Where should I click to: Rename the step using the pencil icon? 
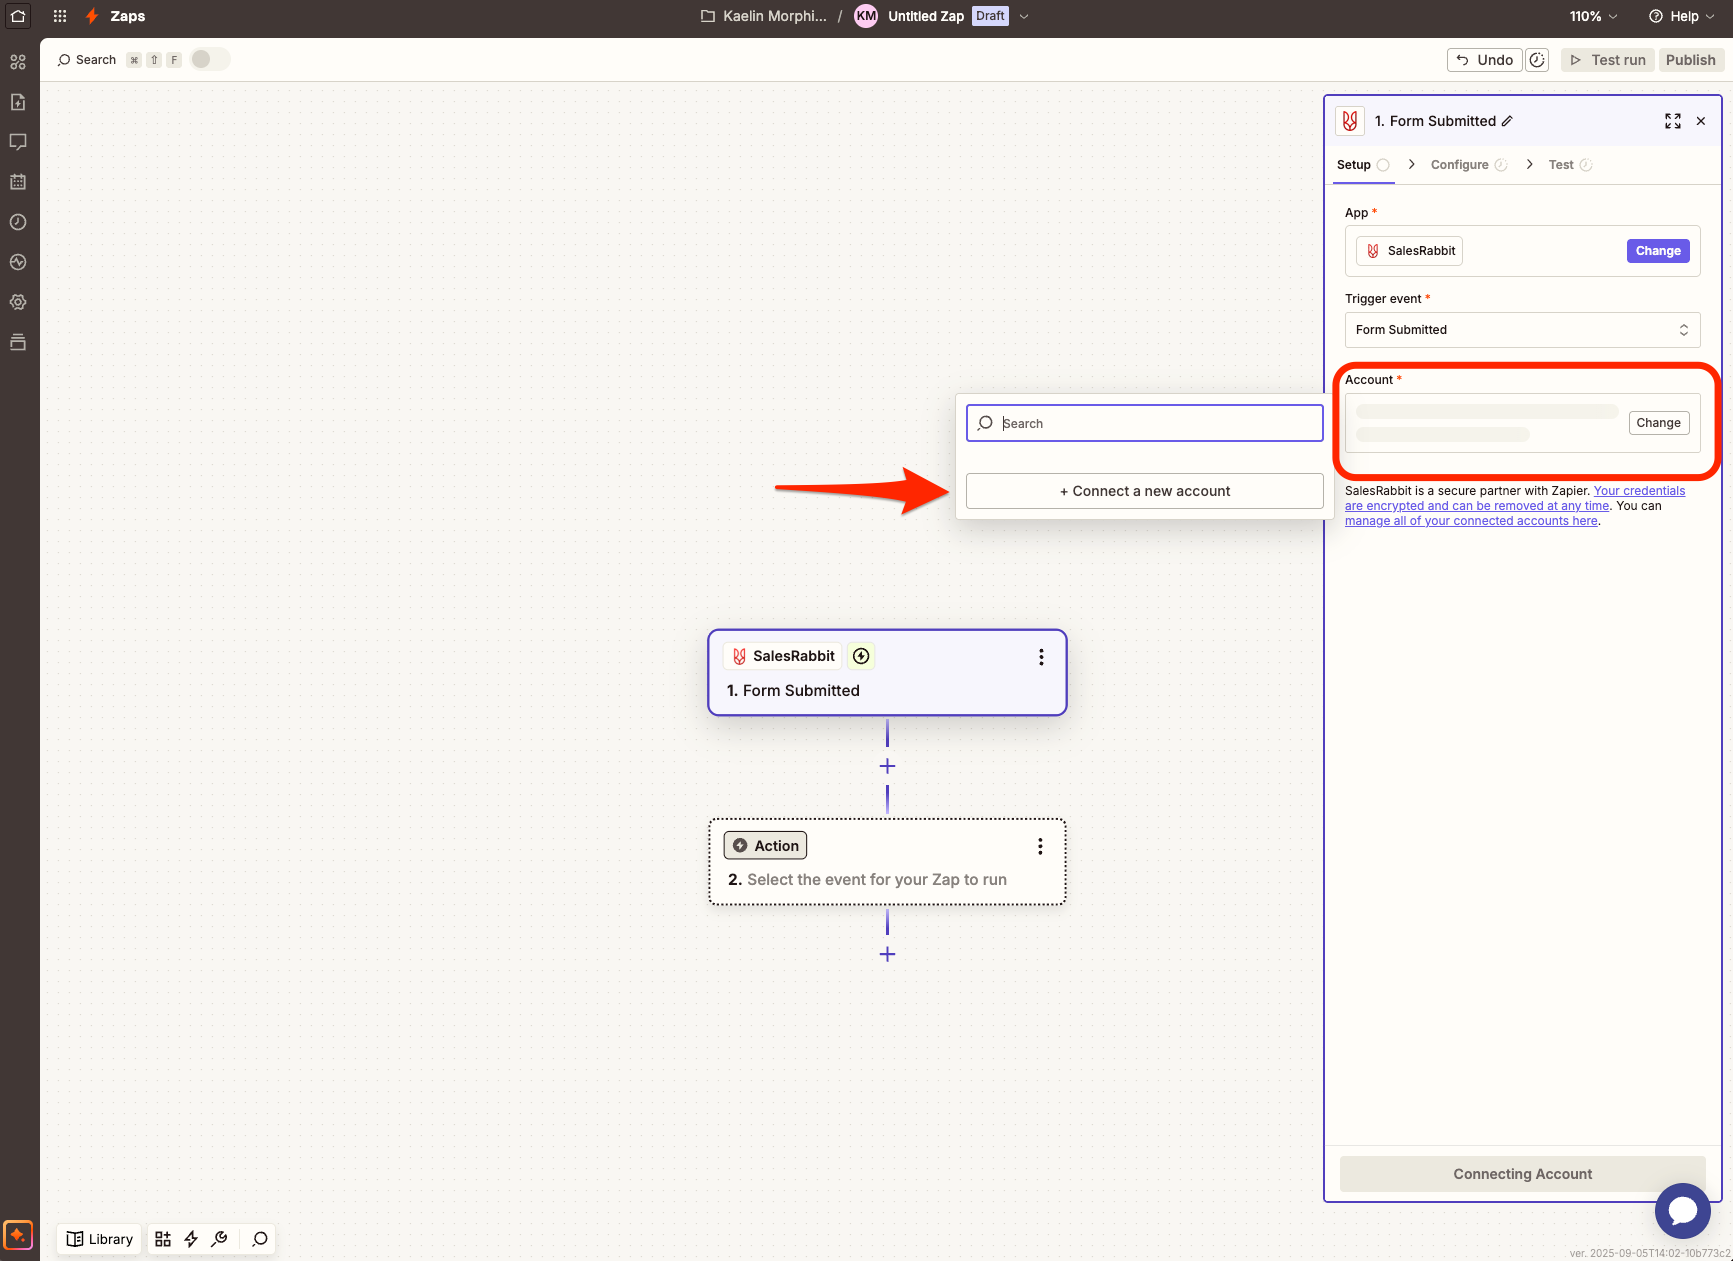click(1504, 120)
